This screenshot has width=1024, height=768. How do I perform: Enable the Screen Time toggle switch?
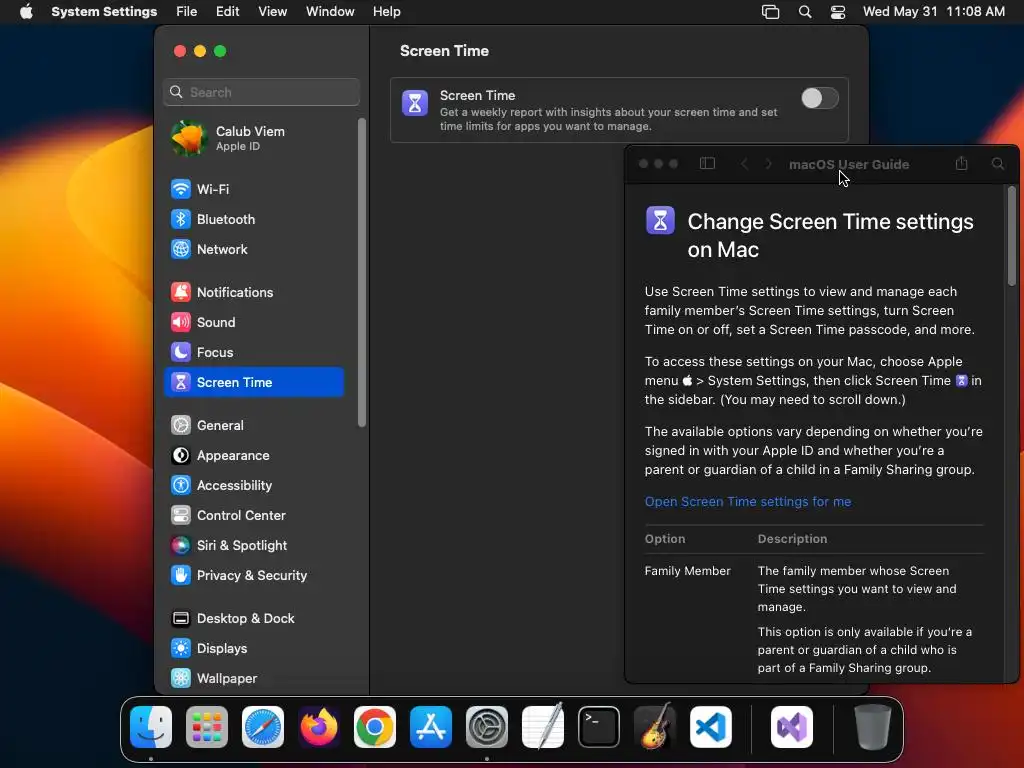pos(820,99)
